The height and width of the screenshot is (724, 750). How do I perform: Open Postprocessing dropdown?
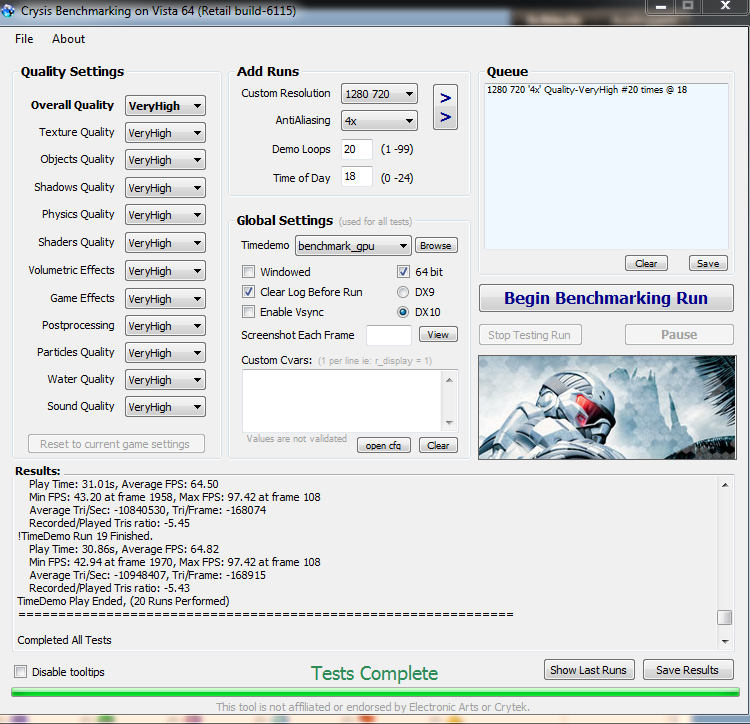[x=165, y=326]
